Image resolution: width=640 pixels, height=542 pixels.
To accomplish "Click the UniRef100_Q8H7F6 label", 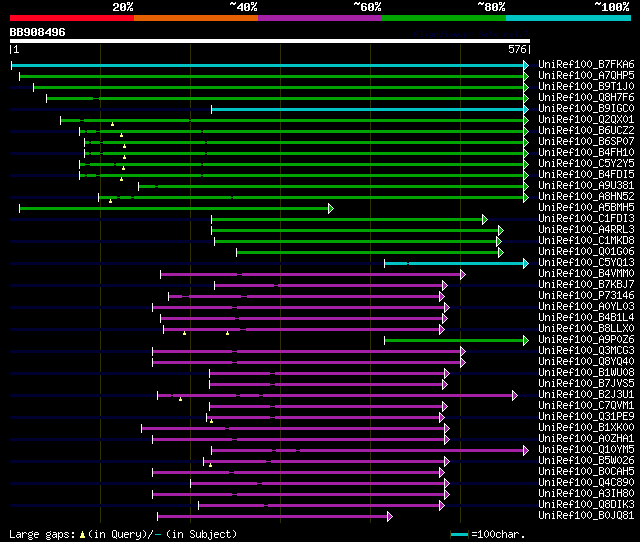I will pyautogui.click(x=586, y=98).
